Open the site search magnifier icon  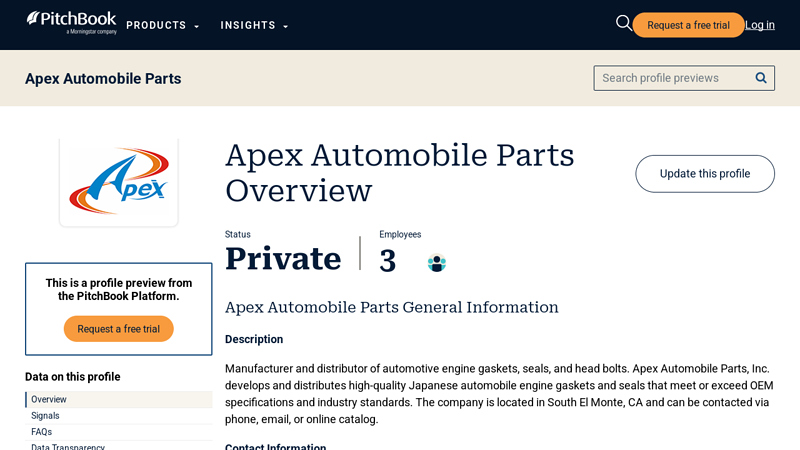point(623,23)
